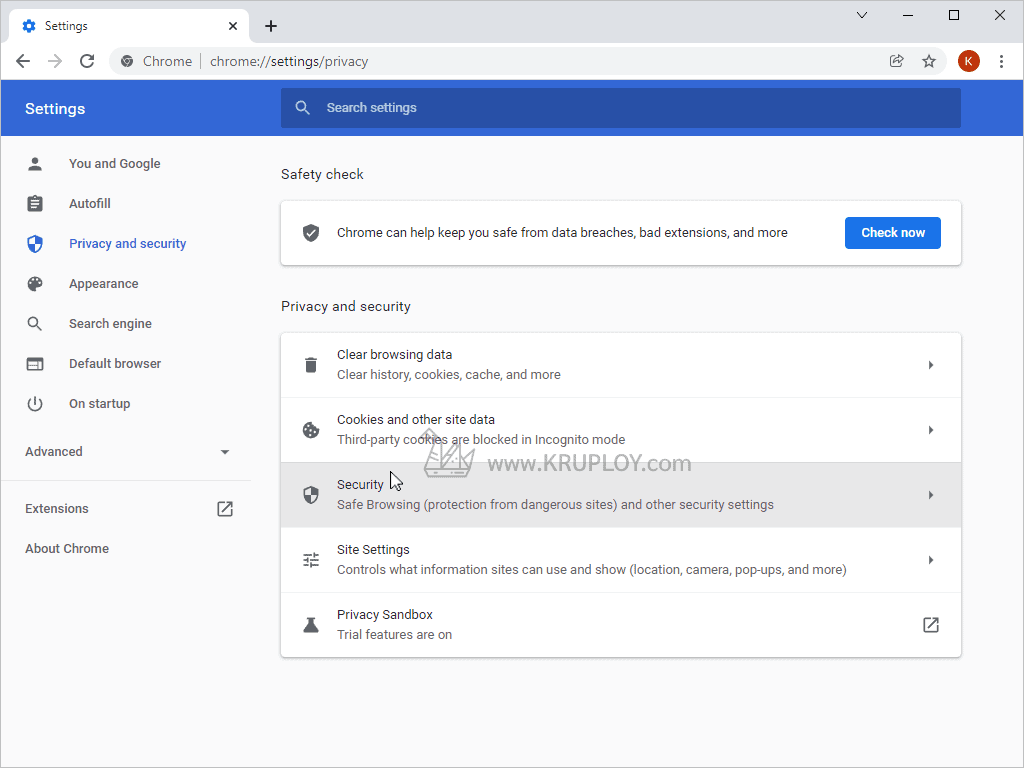Close the Settings tab

tap(233, 26)
